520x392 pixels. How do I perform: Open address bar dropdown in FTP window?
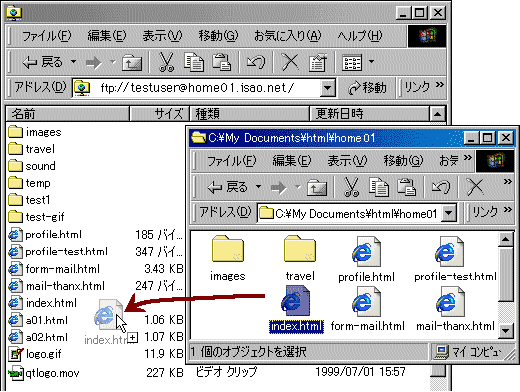pyautogui.click(x=328, y=88)
